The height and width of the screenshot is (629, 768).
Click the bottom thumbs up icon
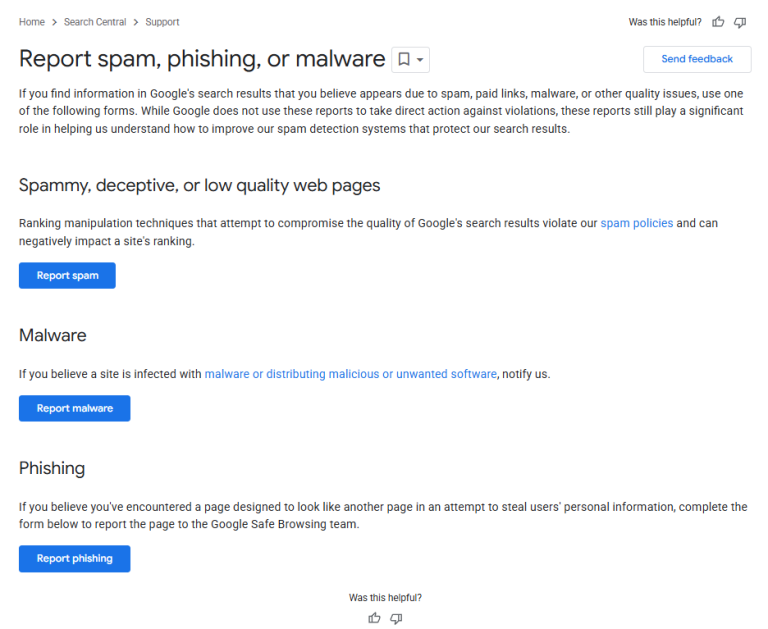[374, 618]
